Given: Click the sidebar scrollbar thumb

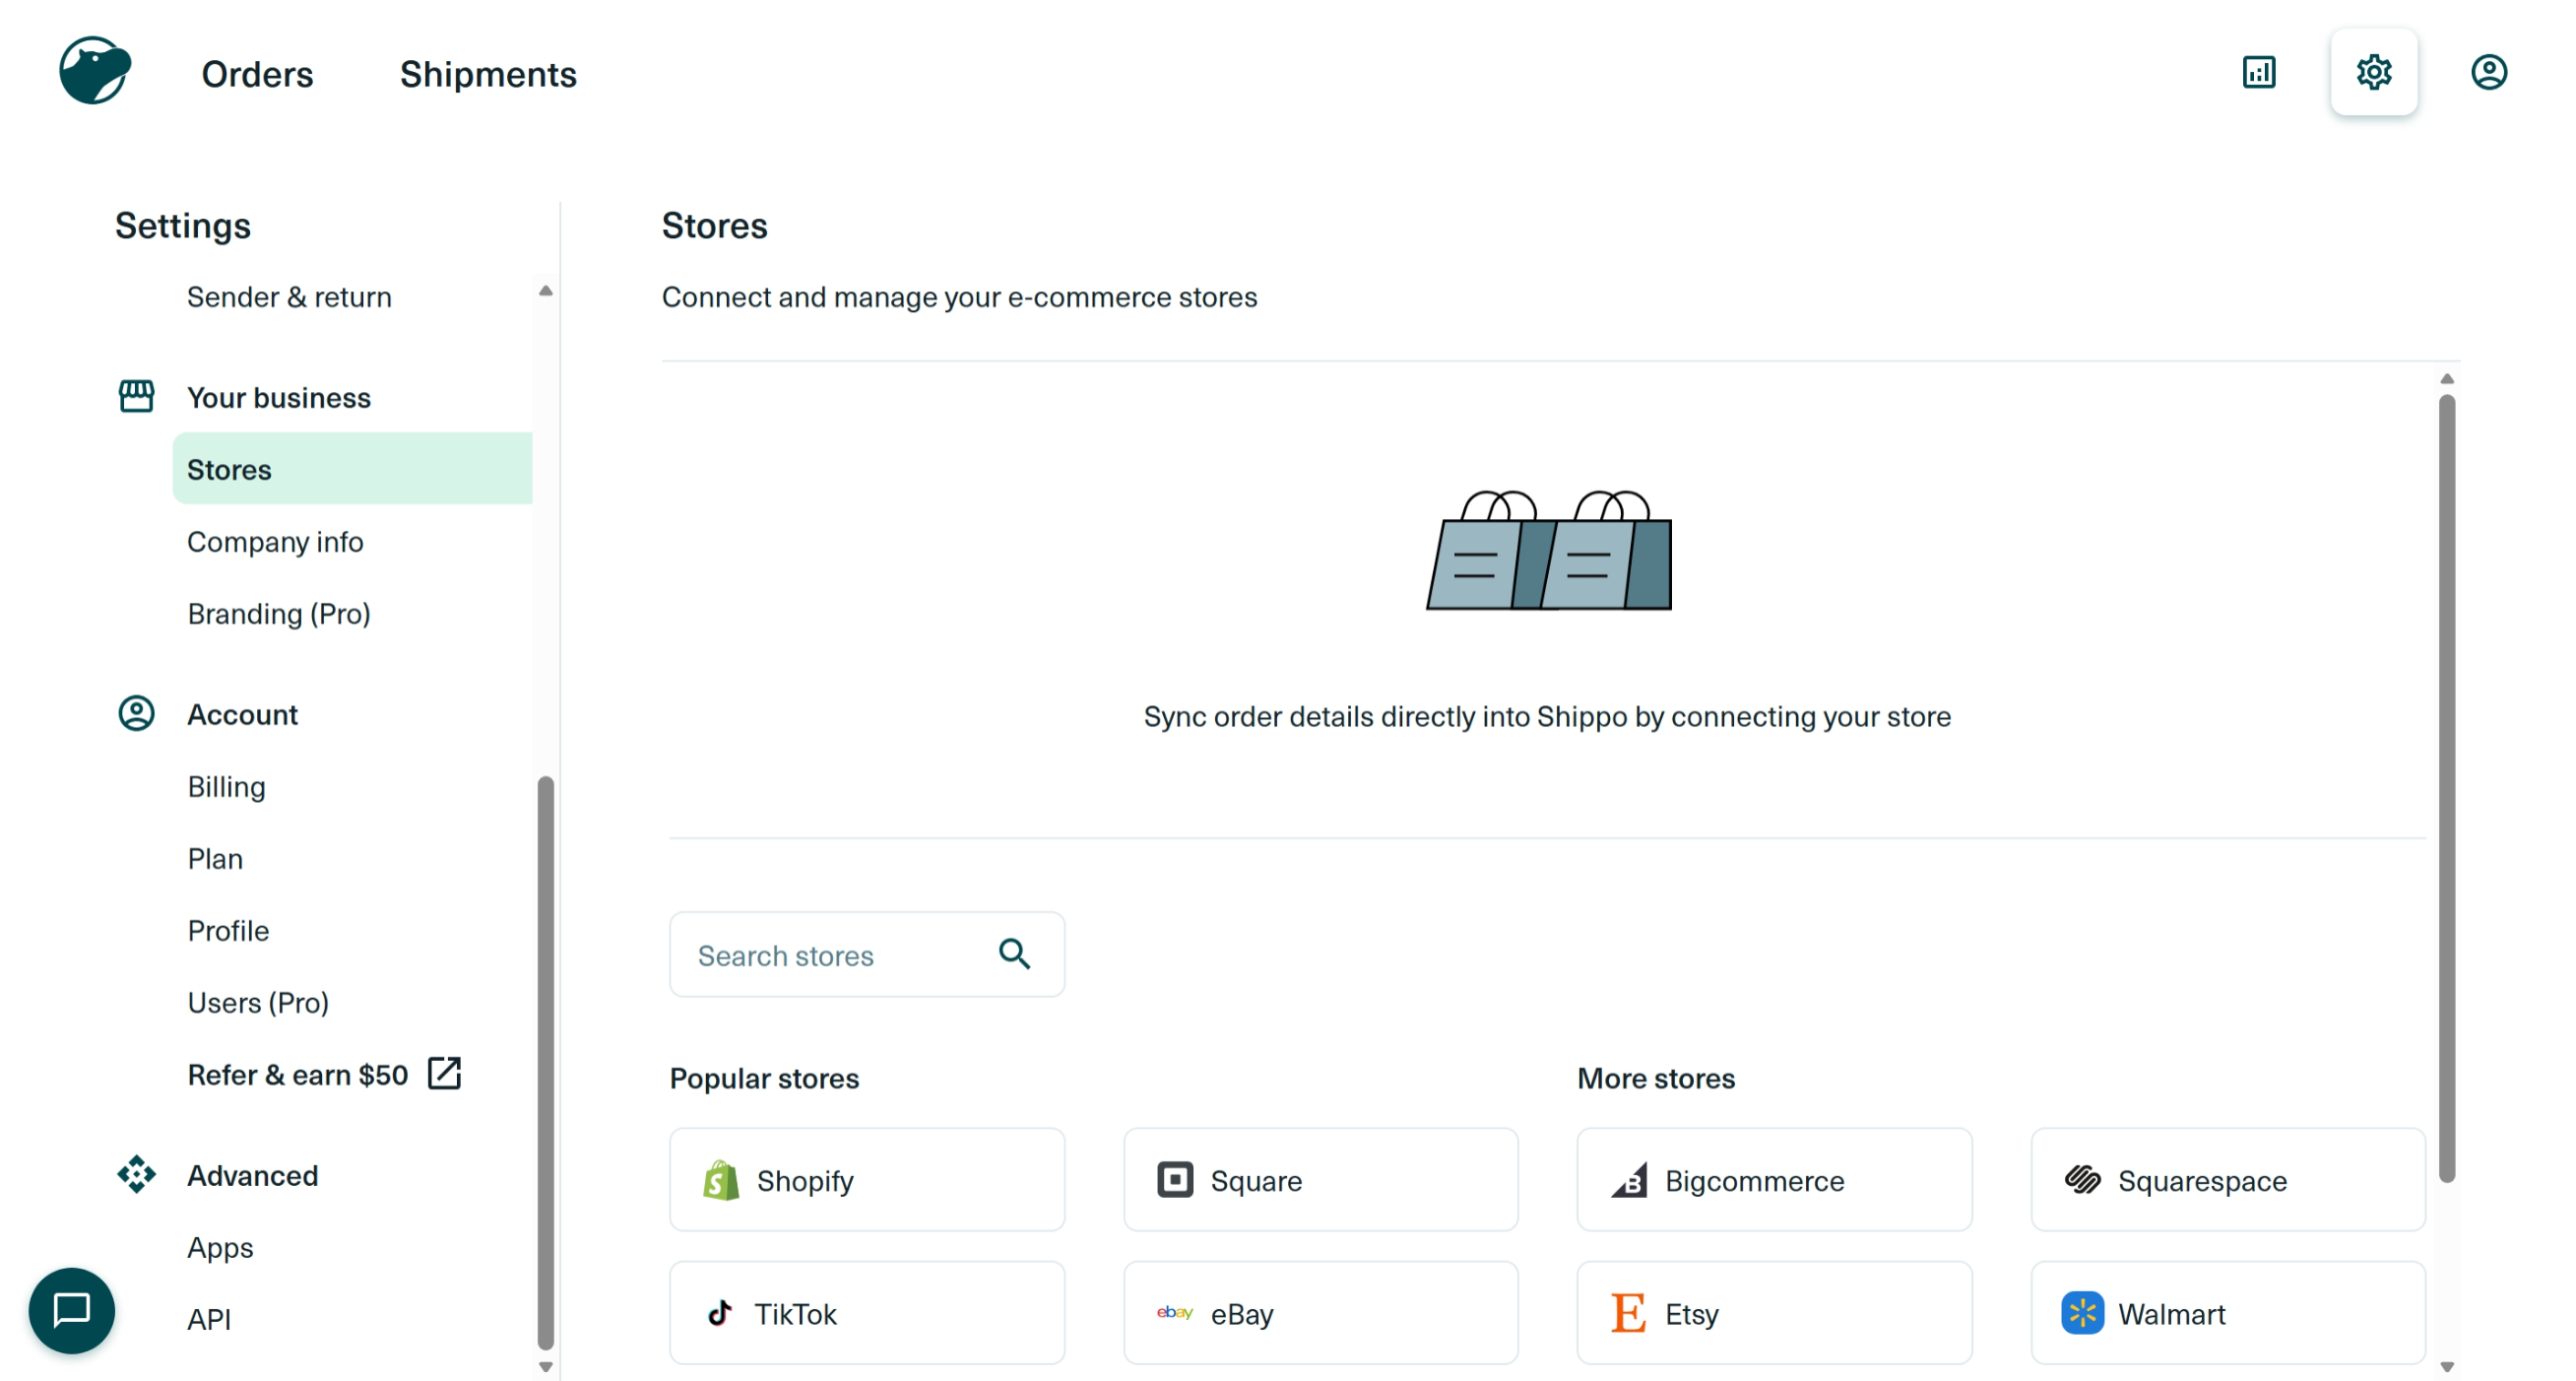Looking at the screenshot, I should [545, 1063].
